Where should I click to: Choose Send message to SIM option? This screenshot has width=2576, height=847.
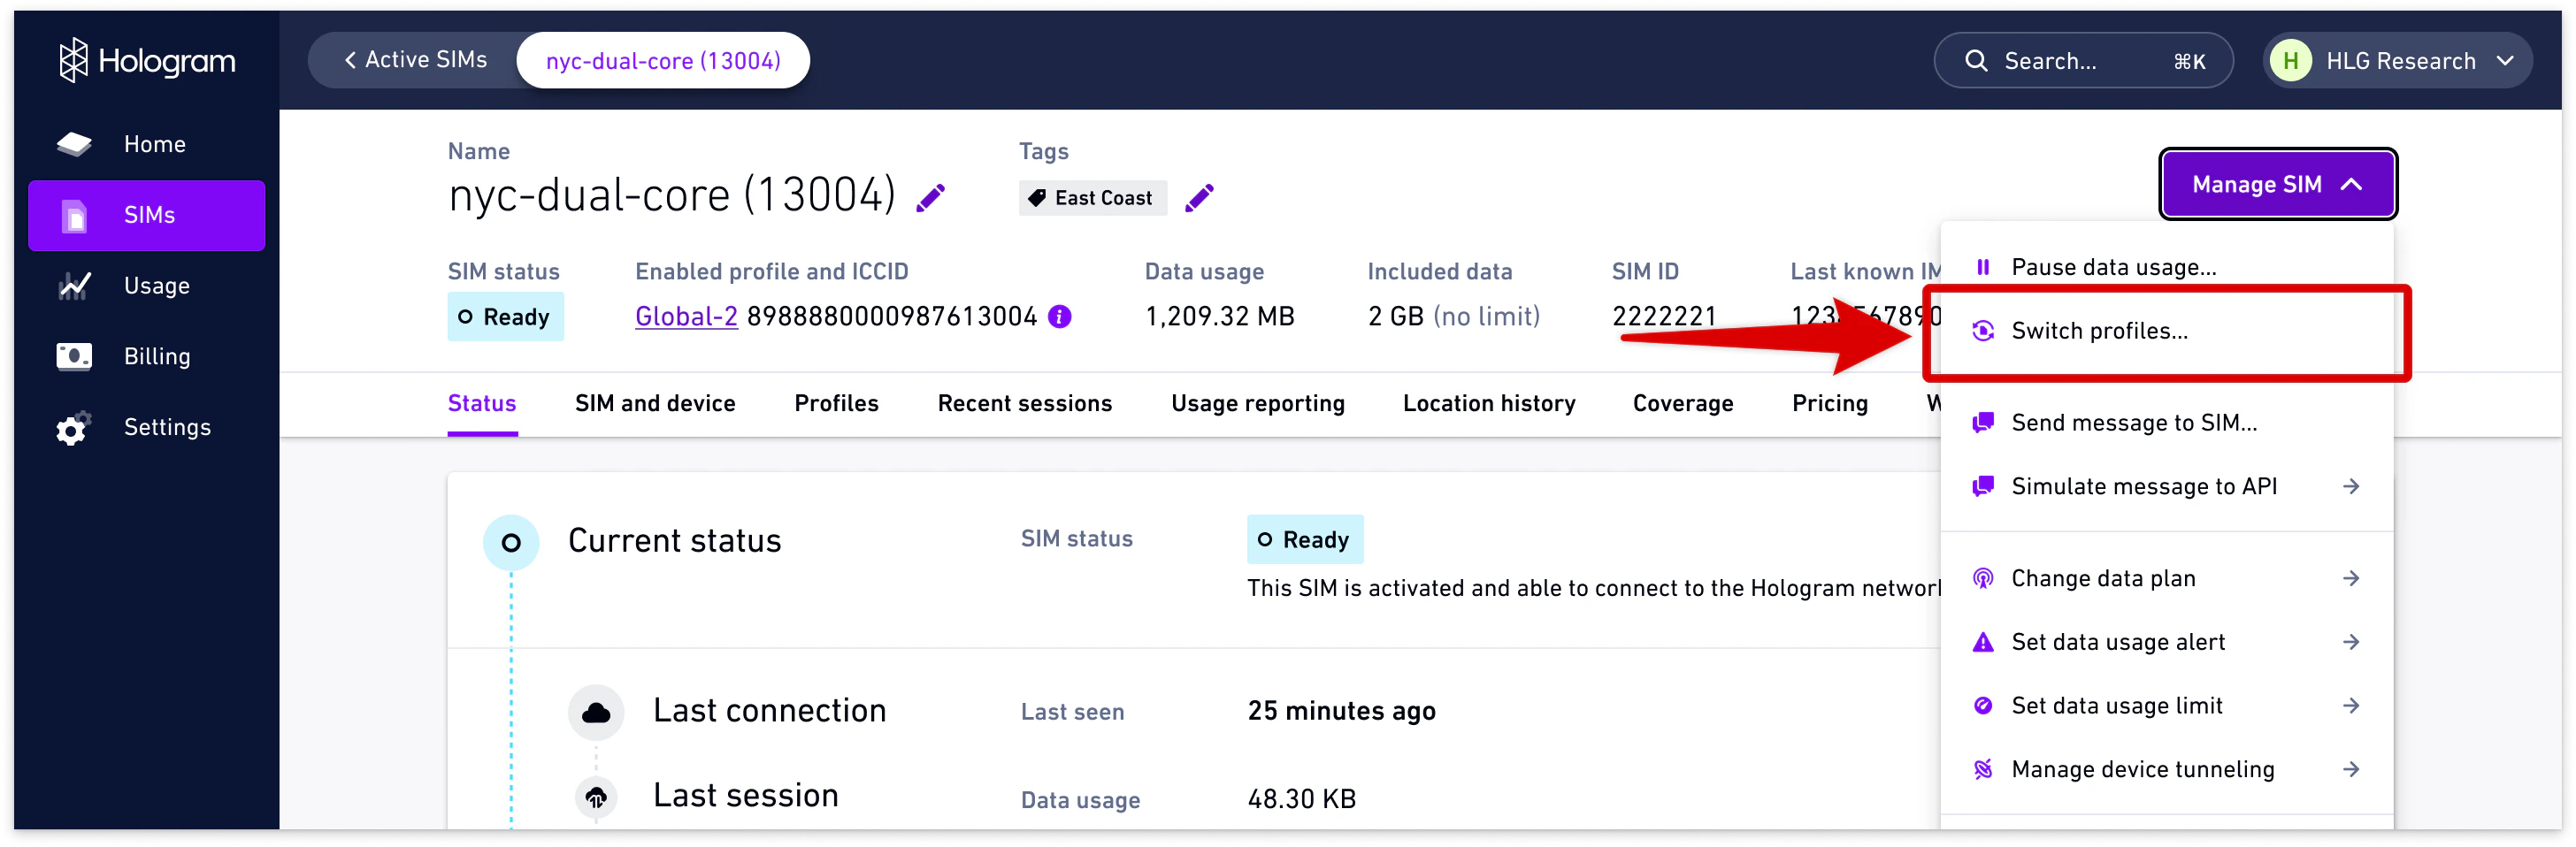point(2166,423)
